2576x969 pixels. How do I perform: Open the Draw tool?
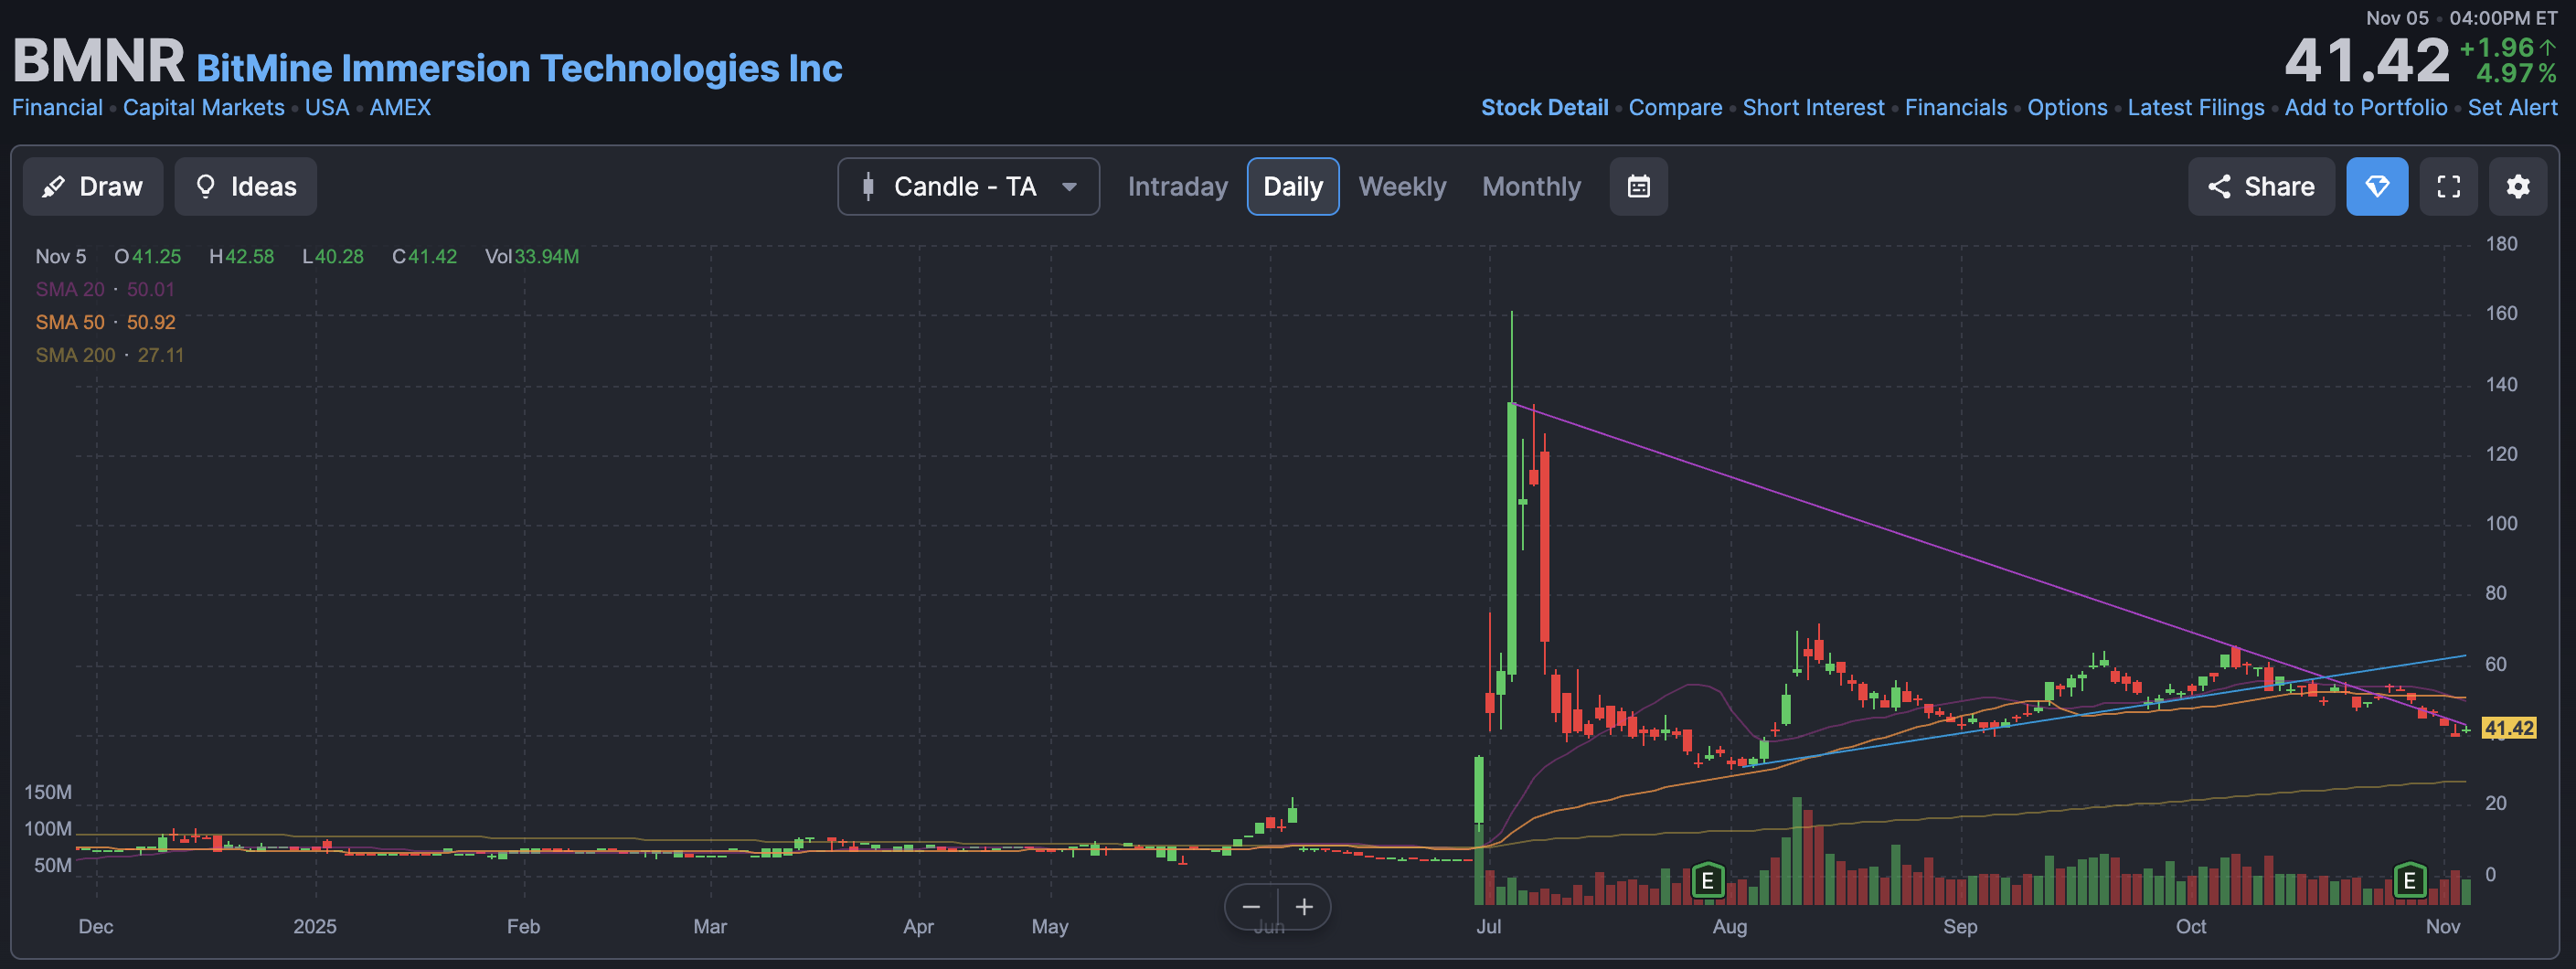(93, 187)
